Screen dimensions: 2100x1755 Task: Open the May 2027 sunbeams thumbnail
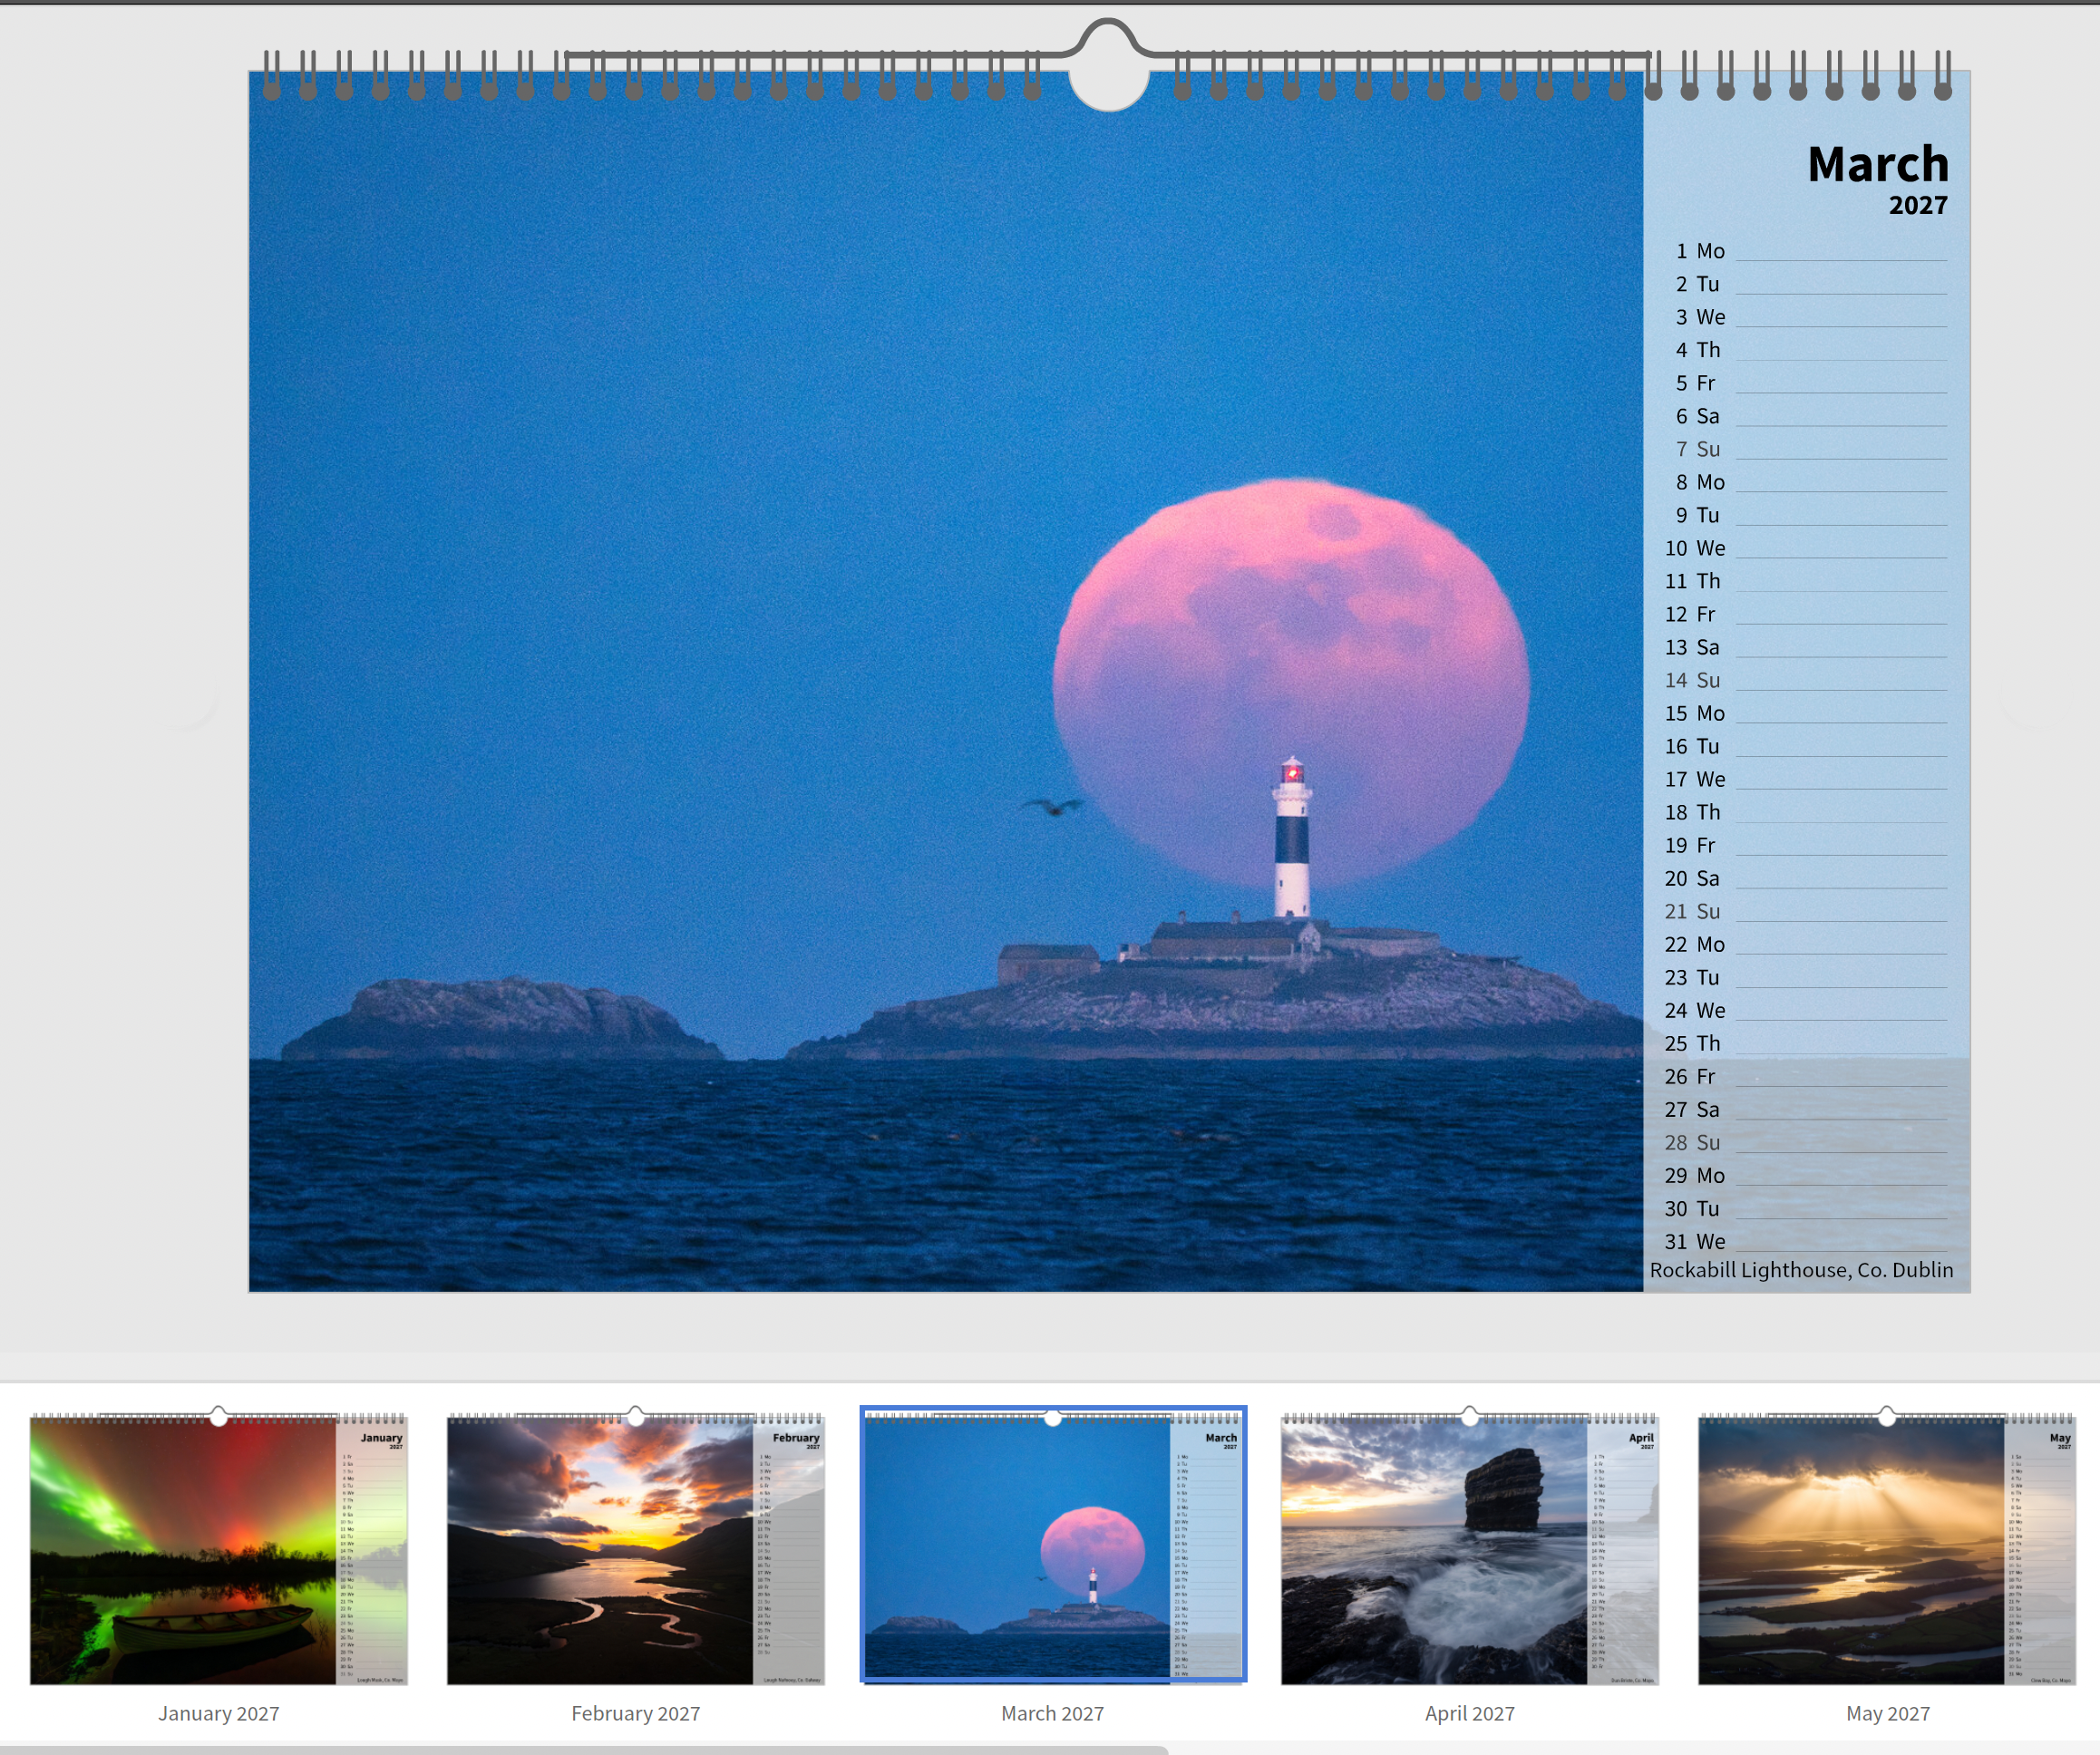(1887, 1547)
